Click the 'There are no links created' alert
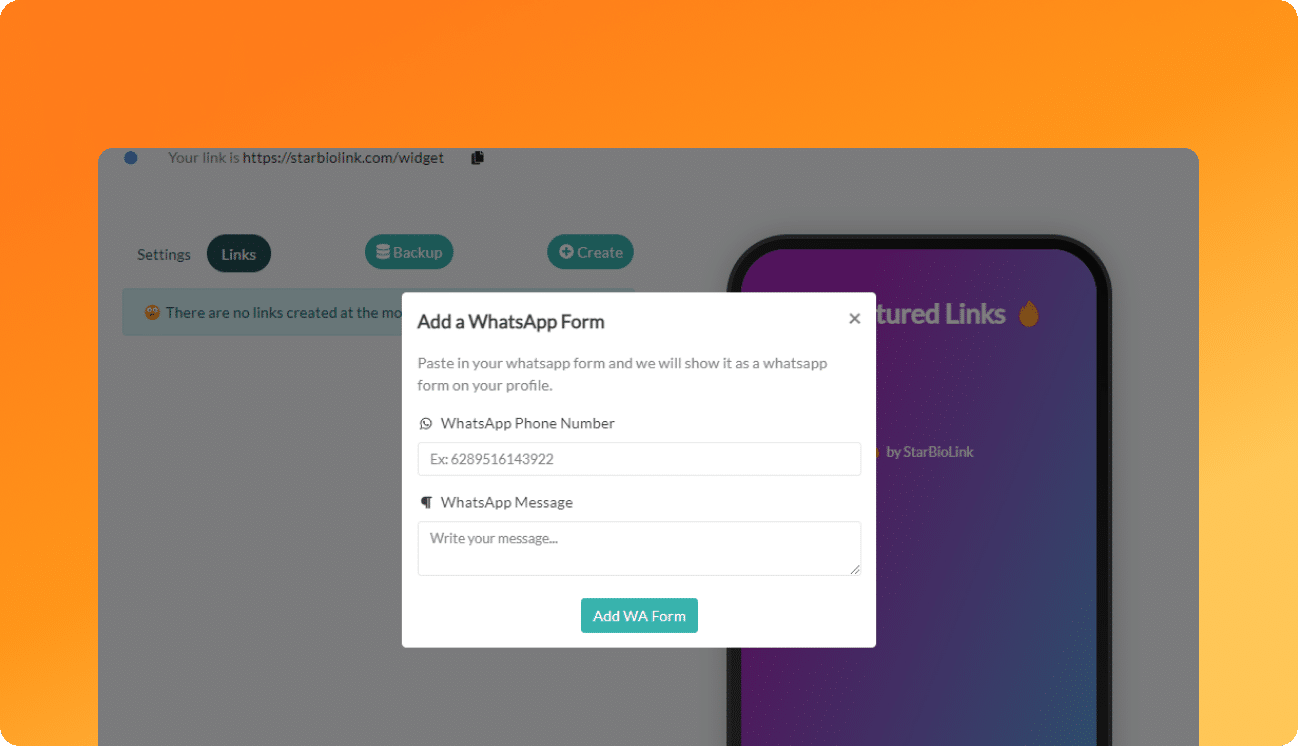 (378, 313)
